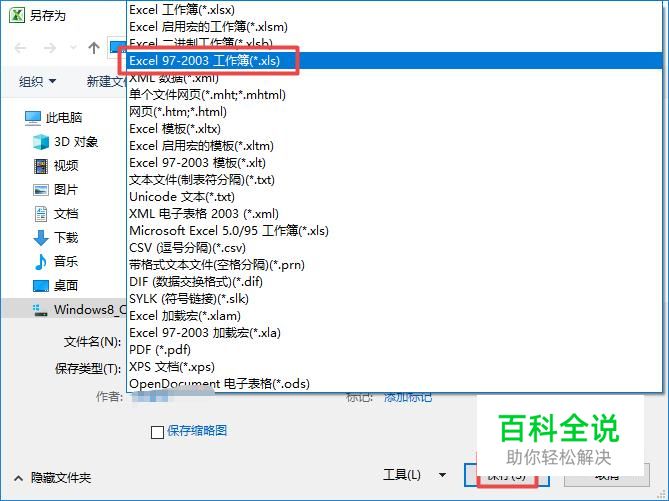Choose Unicode 文本(*.txt) format
The width and height of the screenshot is (669, 501).
coord(395,197)
